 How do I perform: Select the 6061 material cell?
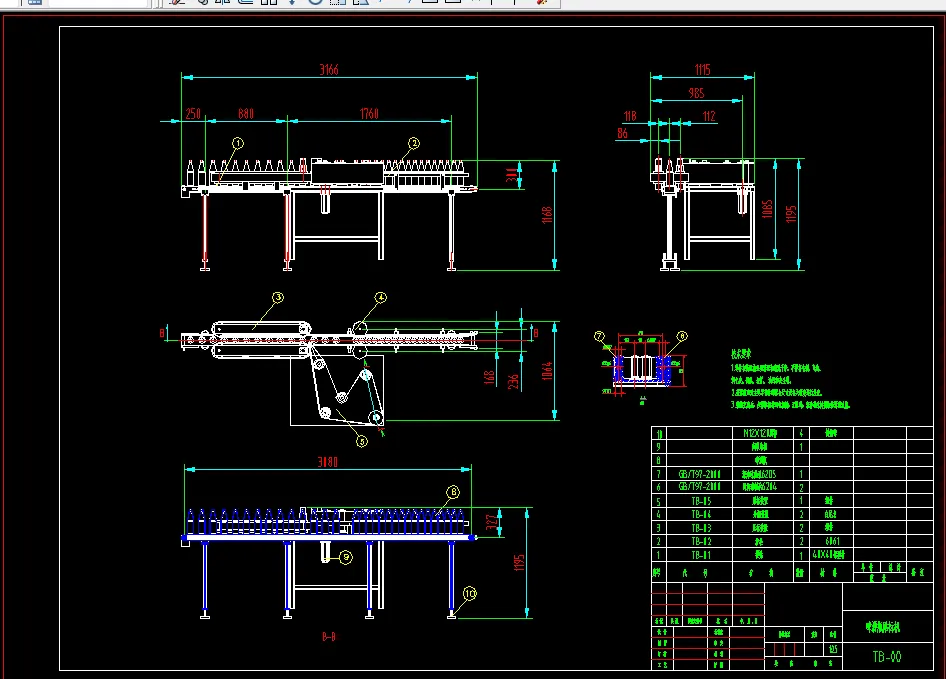tap(832, 541)
